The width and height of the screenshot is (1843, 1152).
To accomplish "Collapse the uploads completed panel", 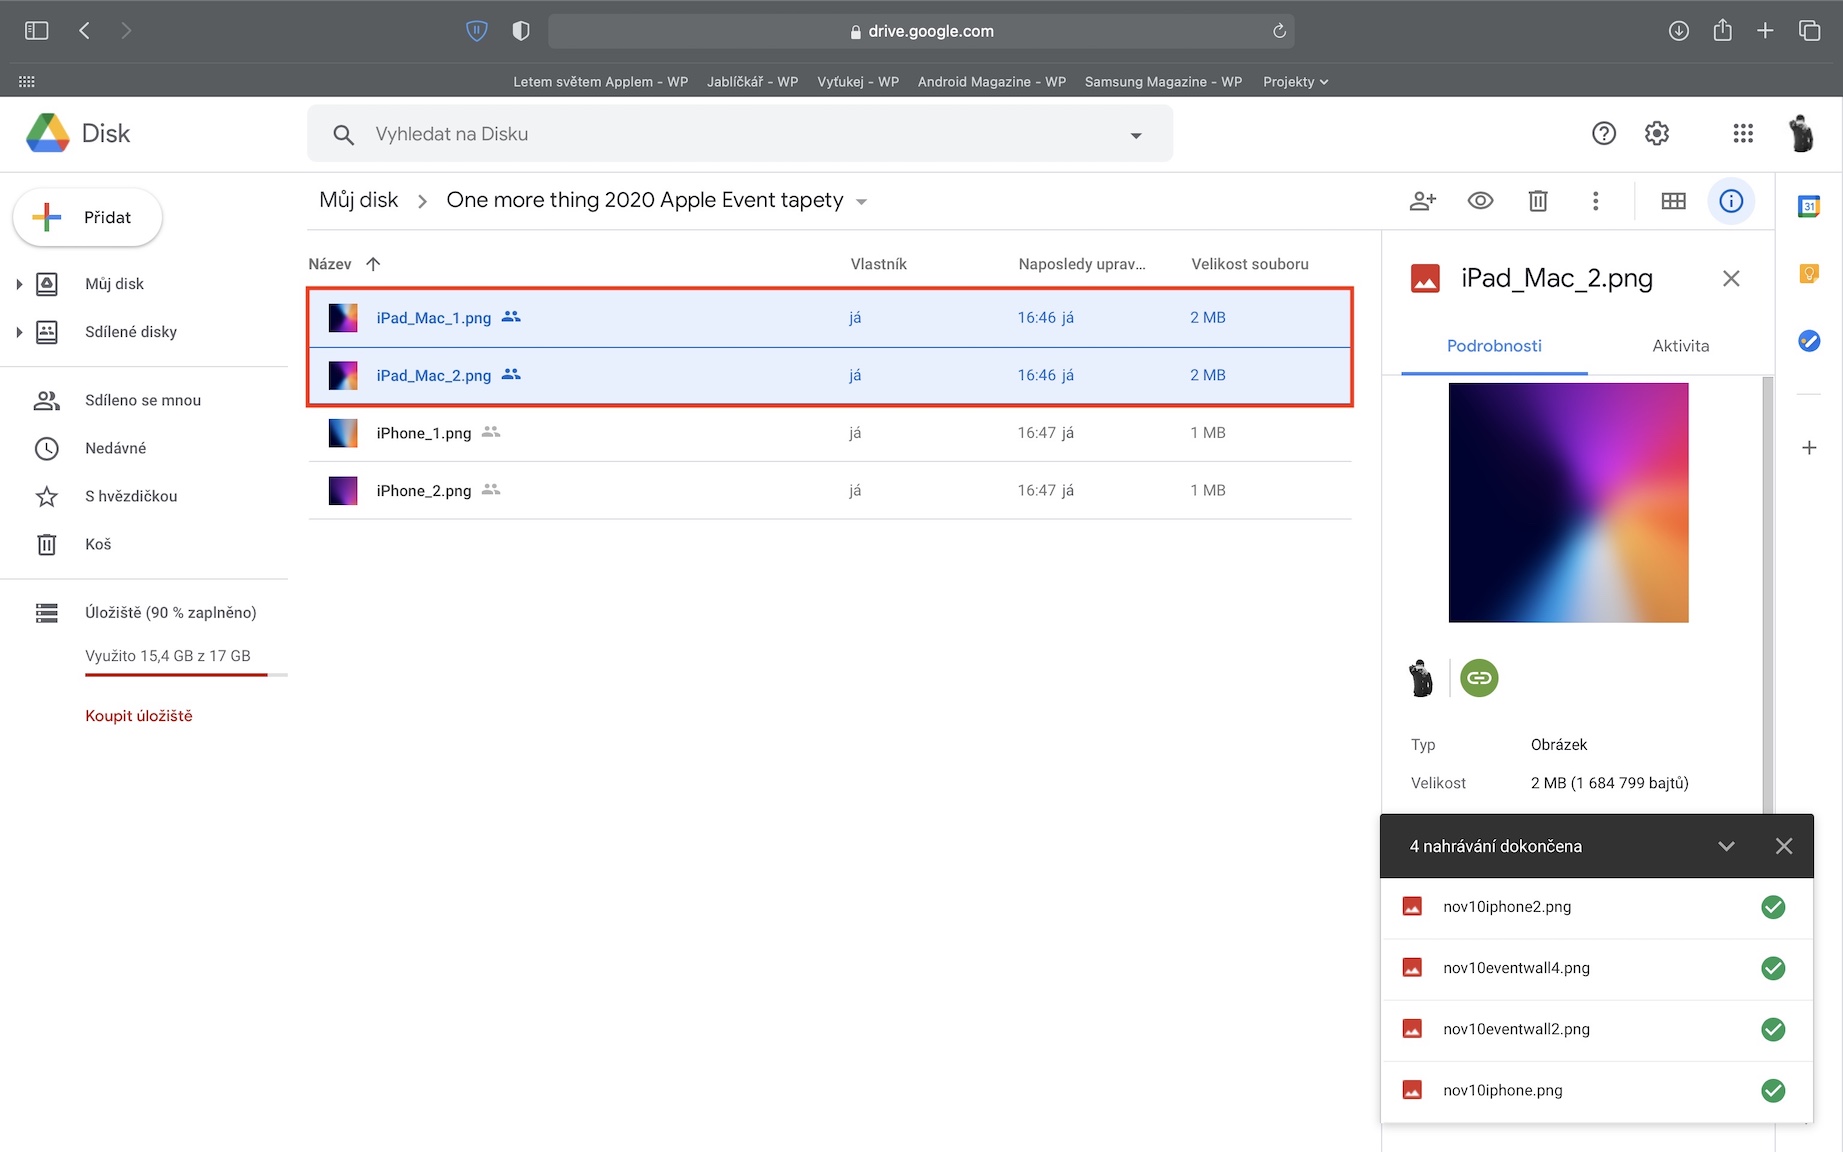I will pos(1725,846).
